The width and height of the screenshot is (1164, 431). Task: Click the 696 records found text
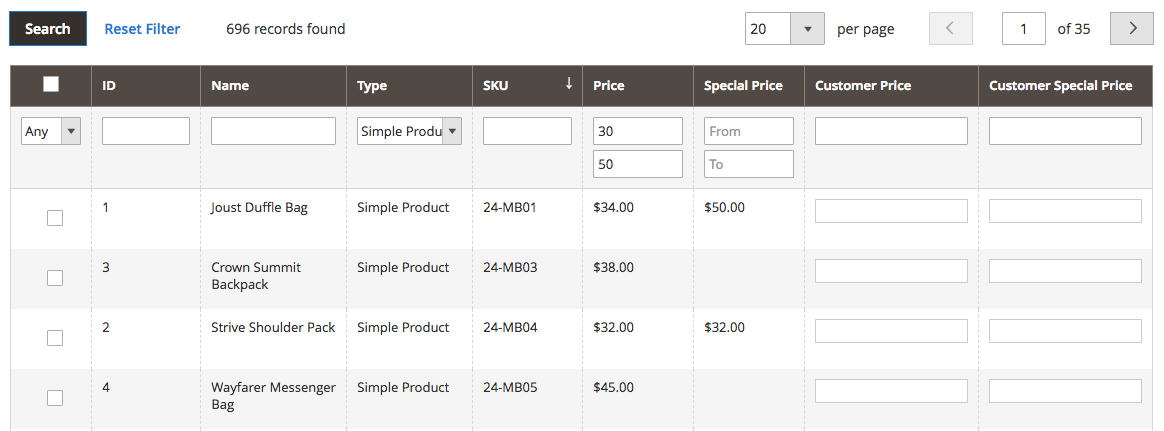tap(286, 29)
